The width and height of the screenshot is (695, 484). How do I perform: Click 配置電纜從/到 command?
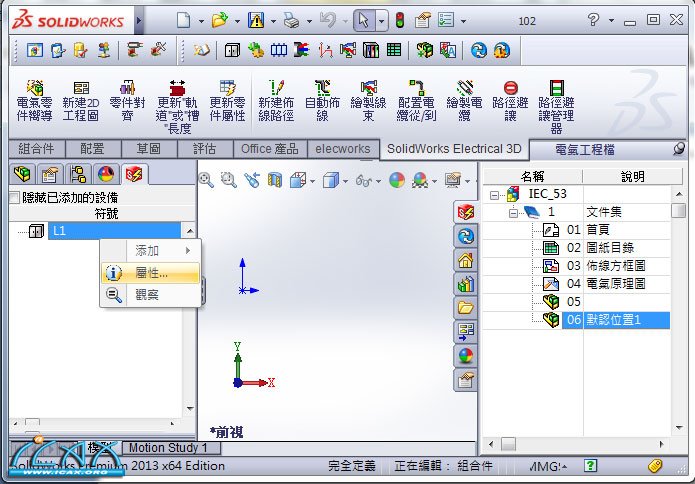pyautogui.click(x=417, y=101)
